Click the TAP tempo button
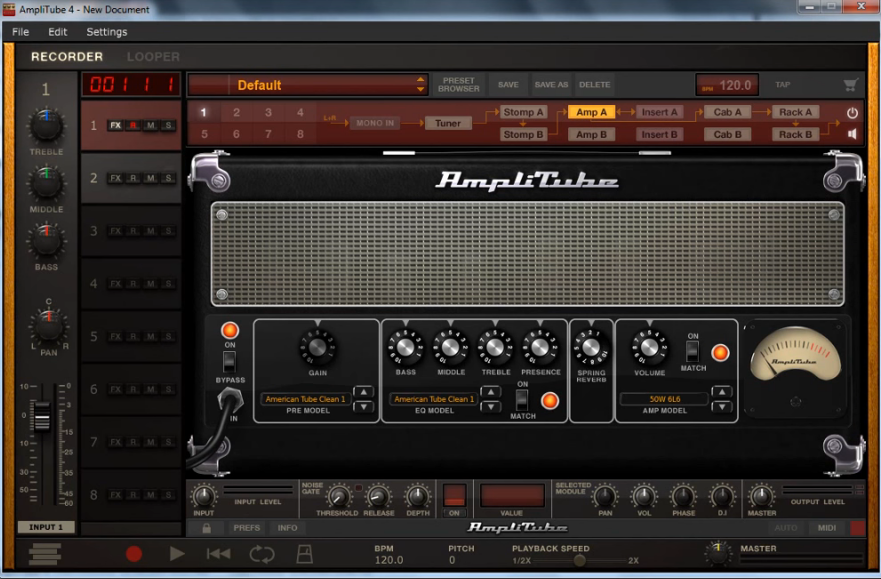The width and height of the screenshot is (881, 579). click(x=783, y=85)
